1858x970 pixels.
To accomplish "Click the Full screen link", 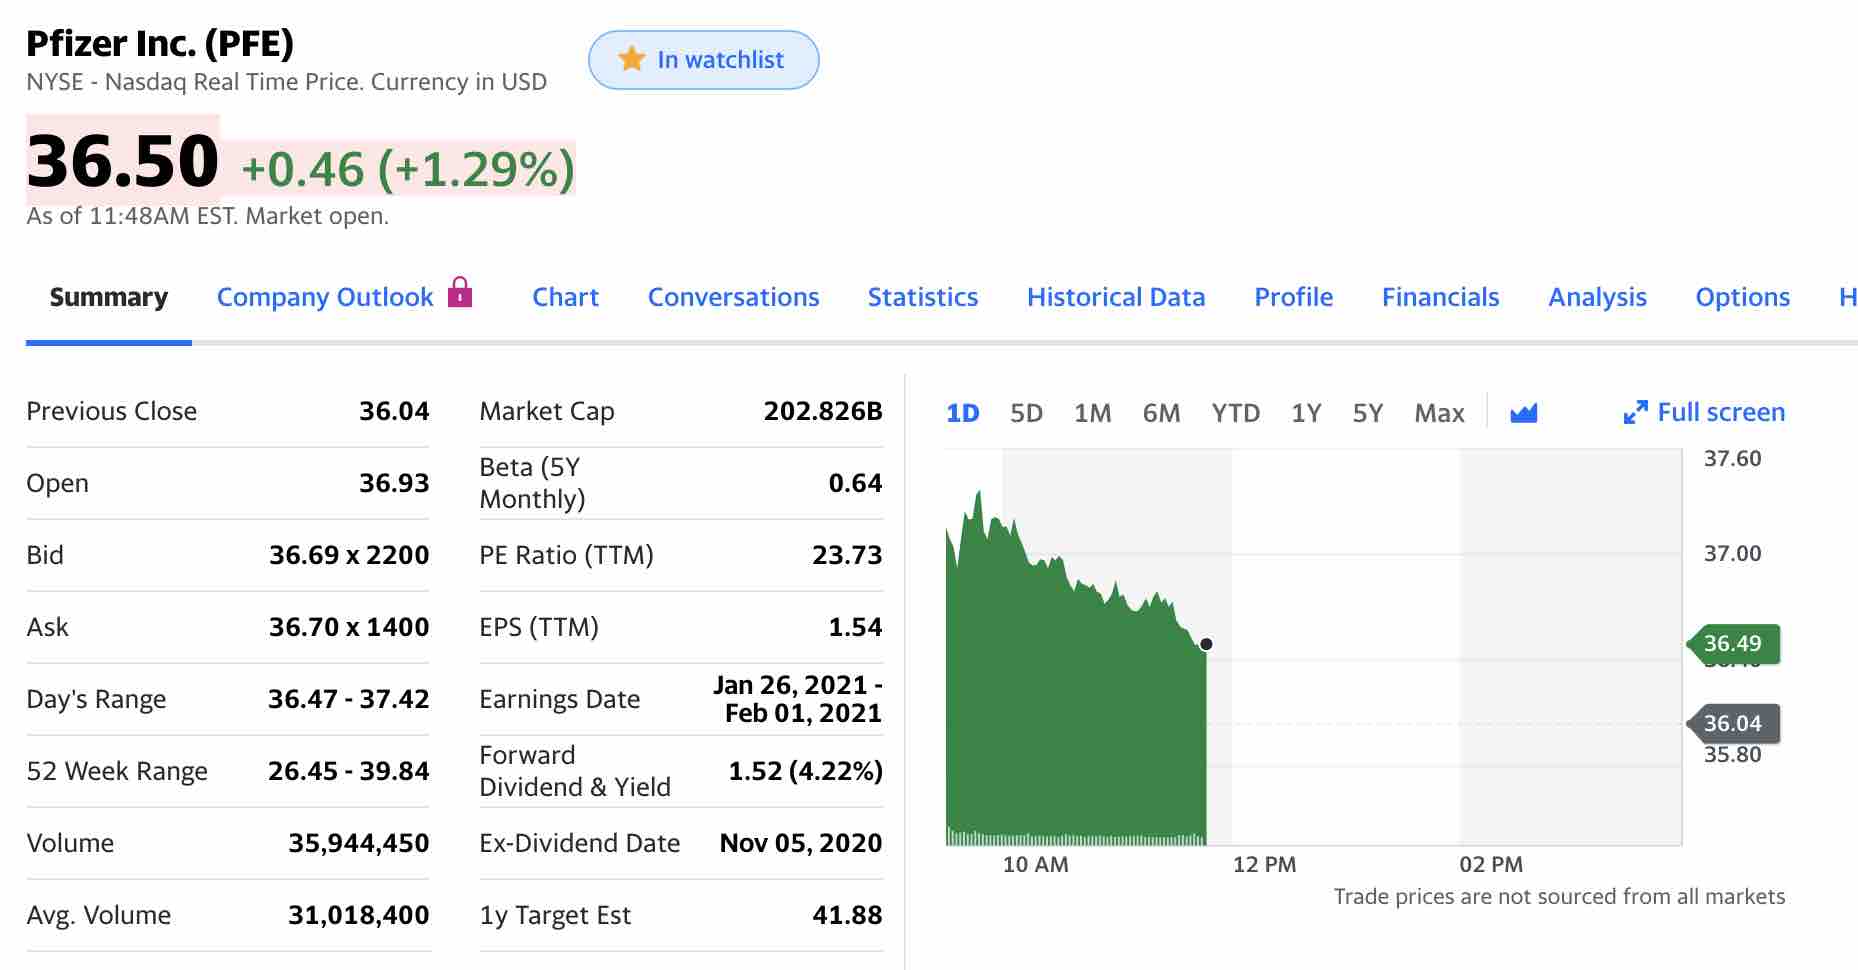I will click(x=1720, y=412).
